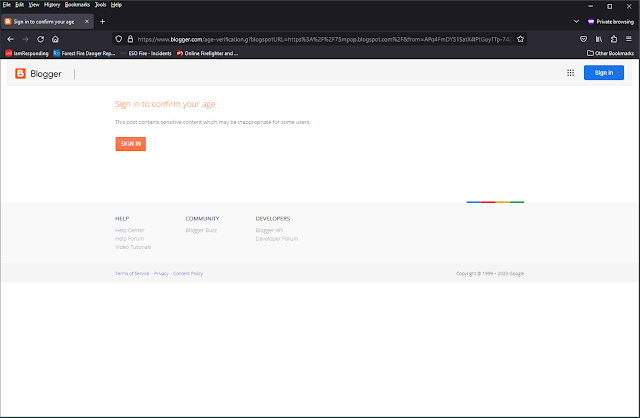Click the forward navigation arrow
This screenshot has width=640, height=418.
click(x=25, y=39)
